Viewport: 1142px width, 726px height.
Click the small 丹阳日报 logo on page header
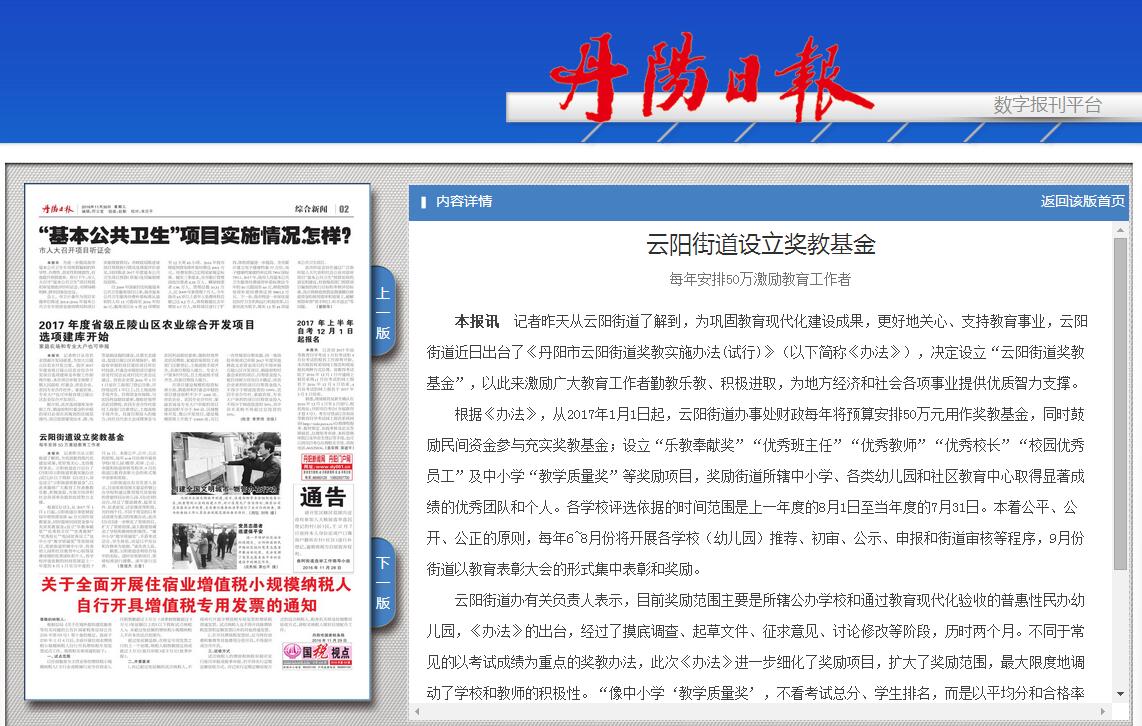(57, 209)
